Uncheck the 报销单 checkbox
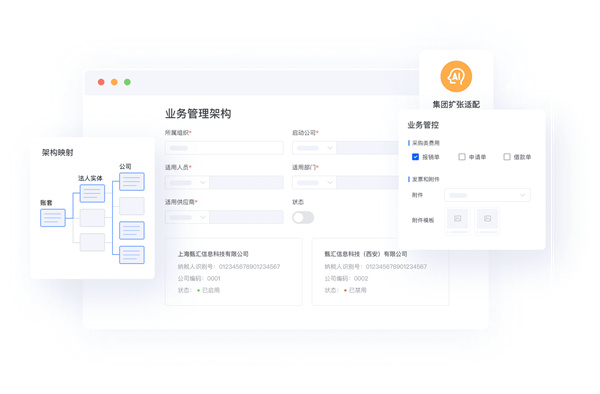The image size is (600, 394). pos(415,157)
